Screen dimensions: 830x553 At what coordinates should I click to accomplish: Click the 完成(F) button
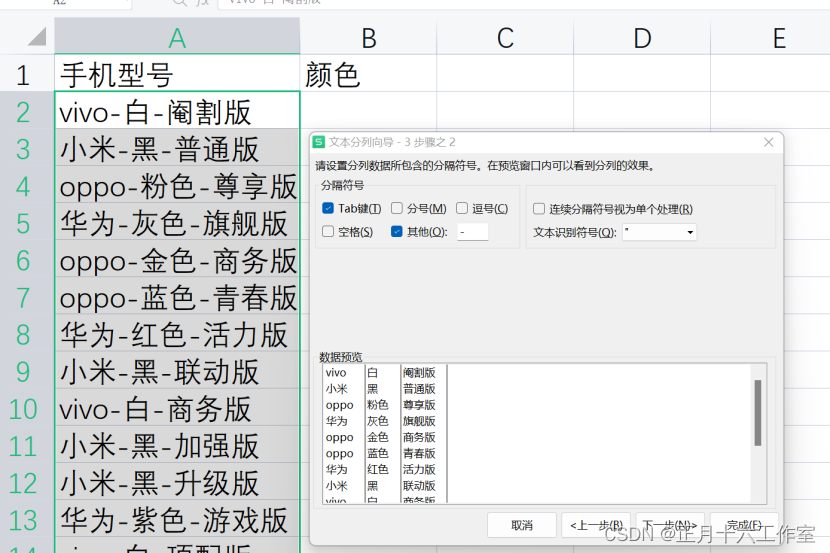coord(744,525)
